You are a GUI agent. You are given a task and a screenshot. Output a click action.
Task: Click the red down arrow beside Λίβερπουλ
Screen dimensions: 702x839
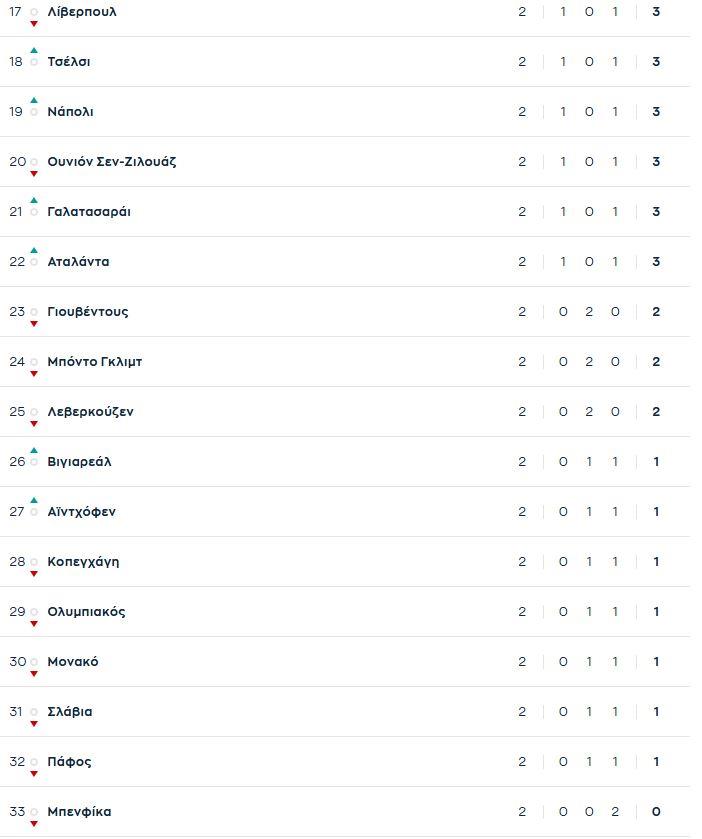pos(34,23)
